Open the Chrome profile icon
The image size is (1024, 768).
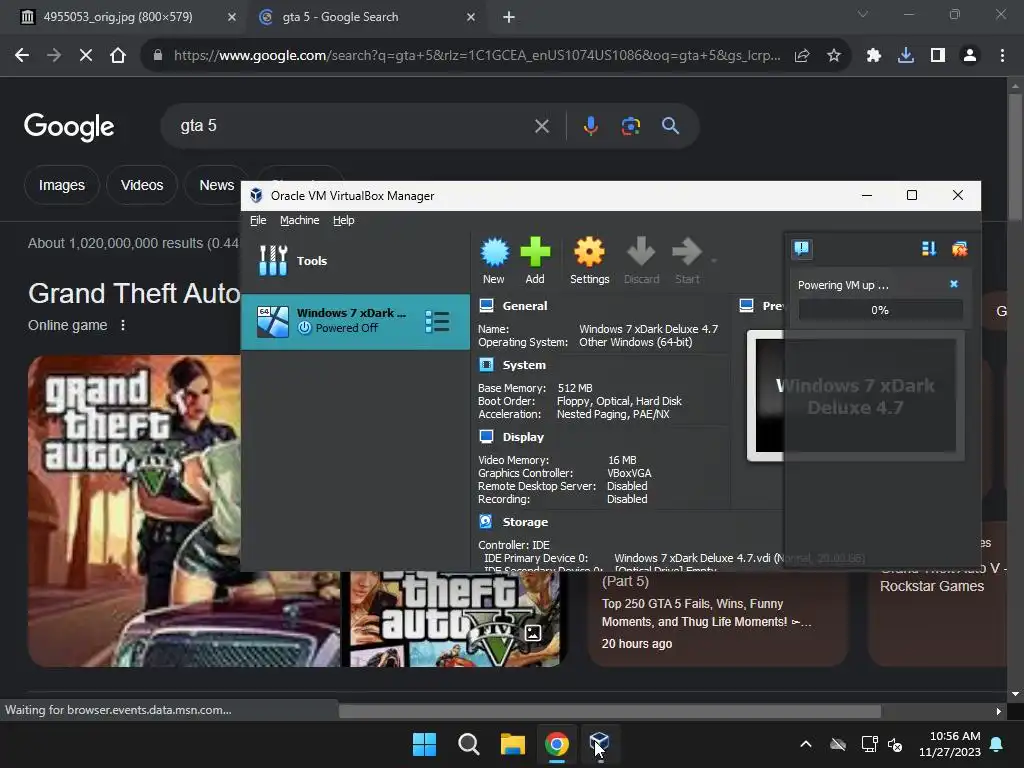click(969, 56)
